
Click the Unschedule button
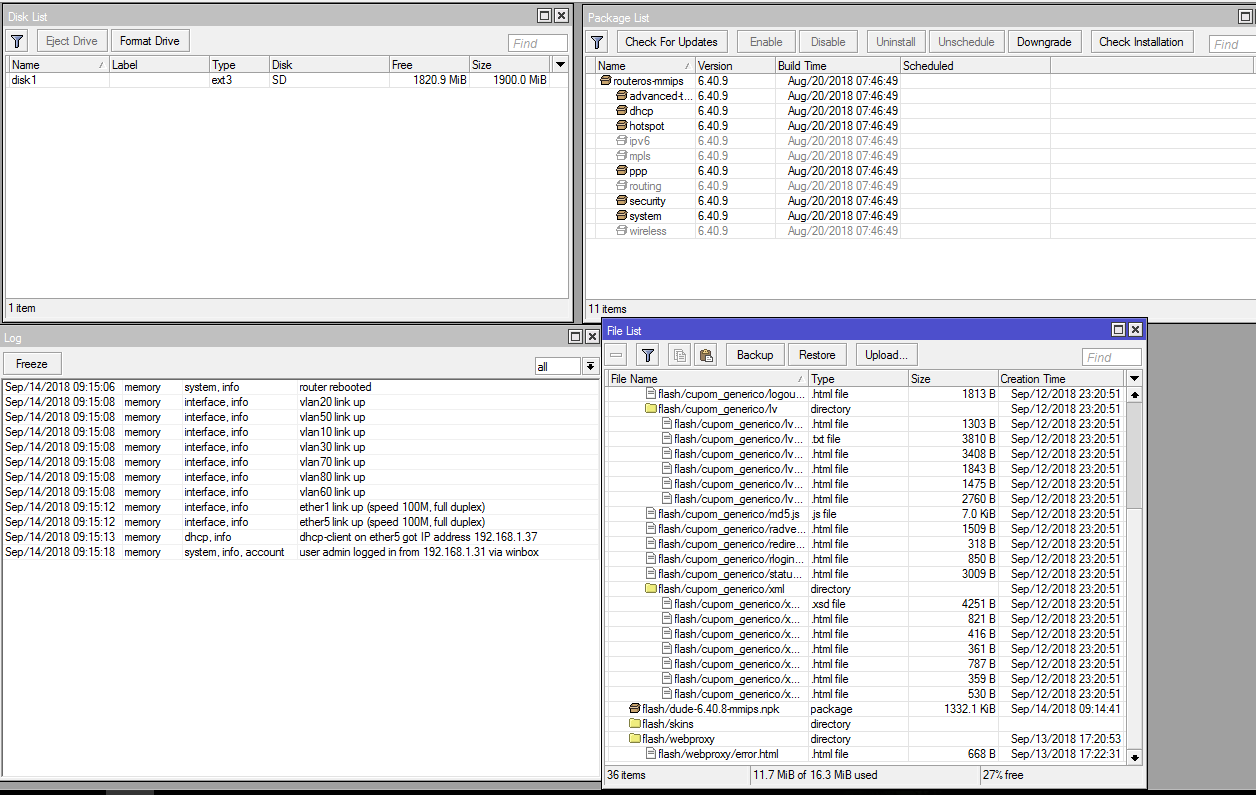(x=966, y=42)
